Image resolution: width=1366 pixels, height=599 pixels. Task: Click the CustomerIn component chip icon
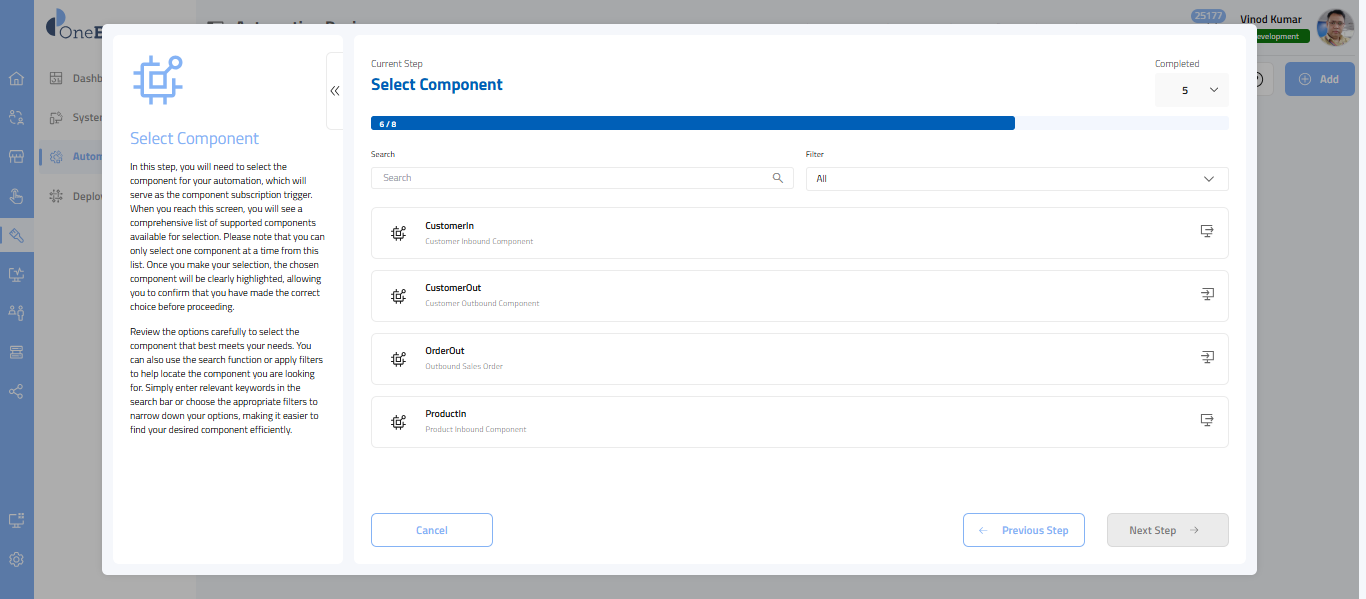tap(398, 233)
